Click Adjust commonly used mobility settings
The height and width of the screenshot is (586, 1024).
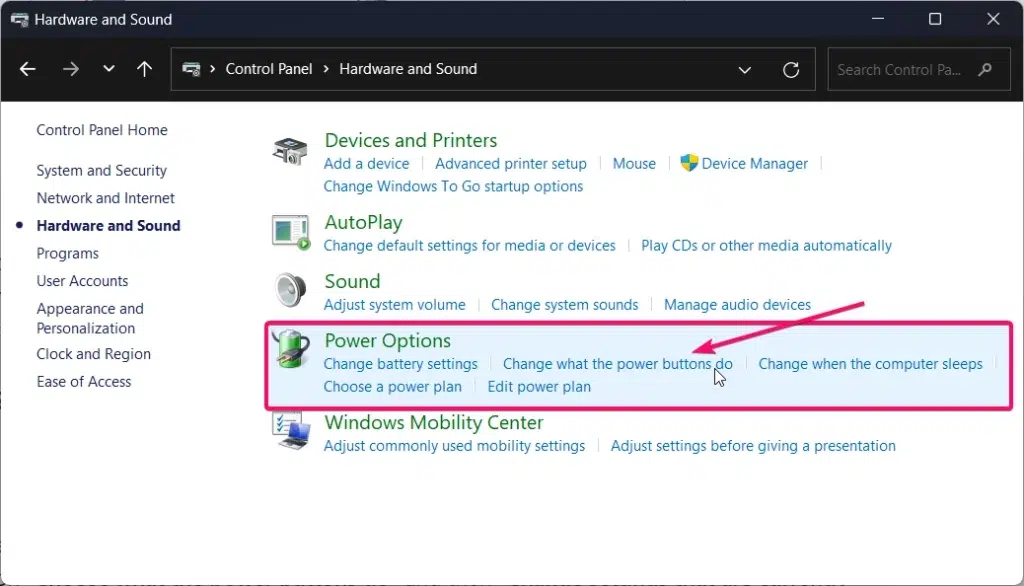[x=454, y=446]
